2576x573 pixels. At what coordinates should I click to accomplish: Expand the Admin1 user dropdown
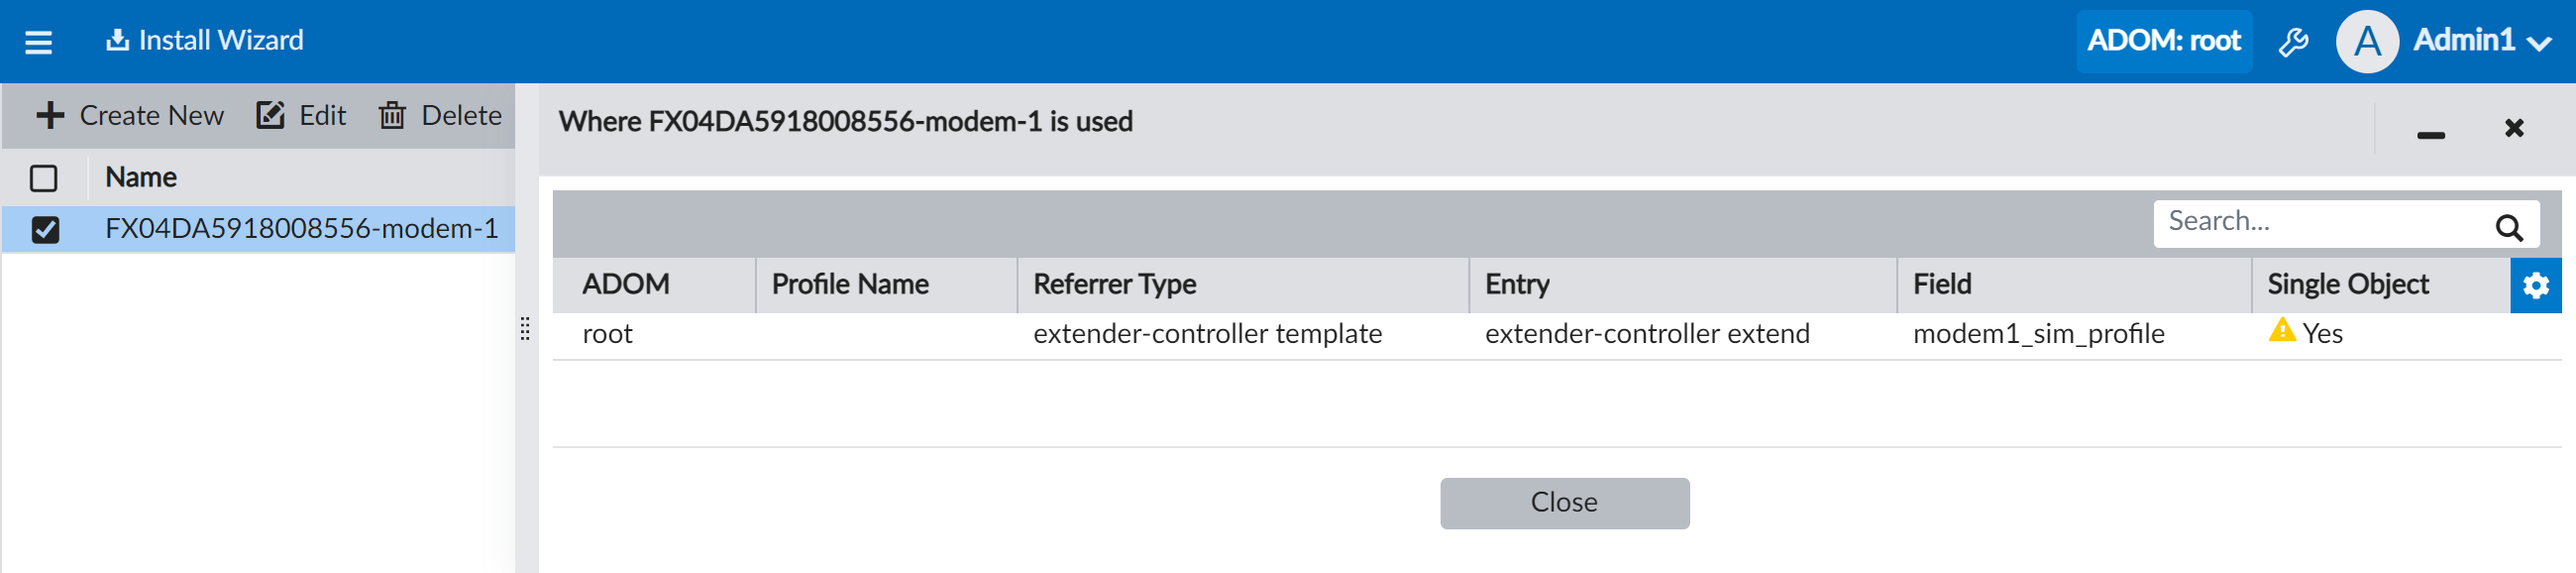[x=2537, y=43]
